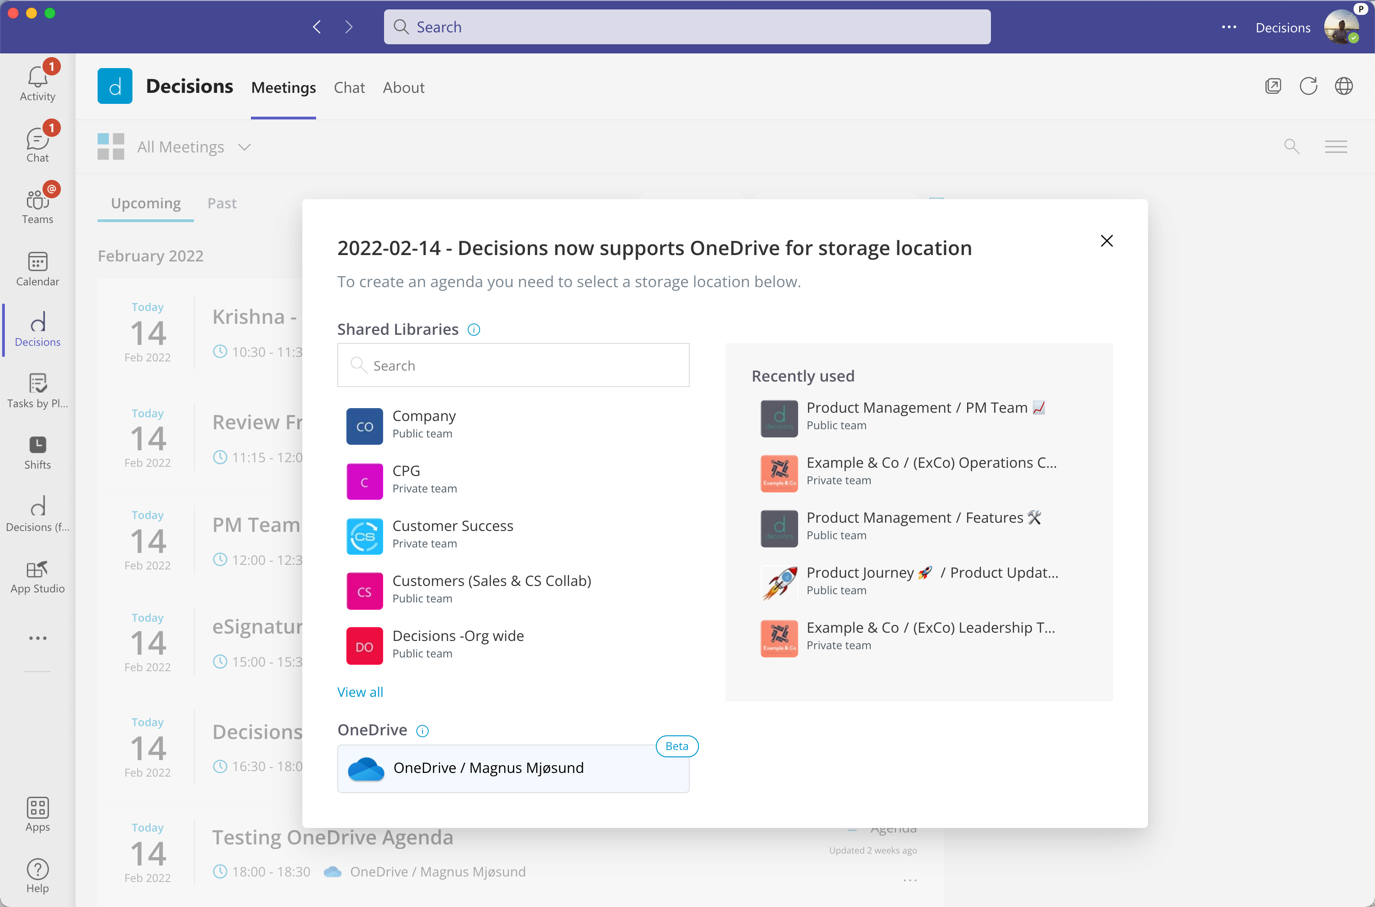Select OneDrive / Magnus Mjøsund storage
Screen dimensions: 1375x907
point(513,768)
